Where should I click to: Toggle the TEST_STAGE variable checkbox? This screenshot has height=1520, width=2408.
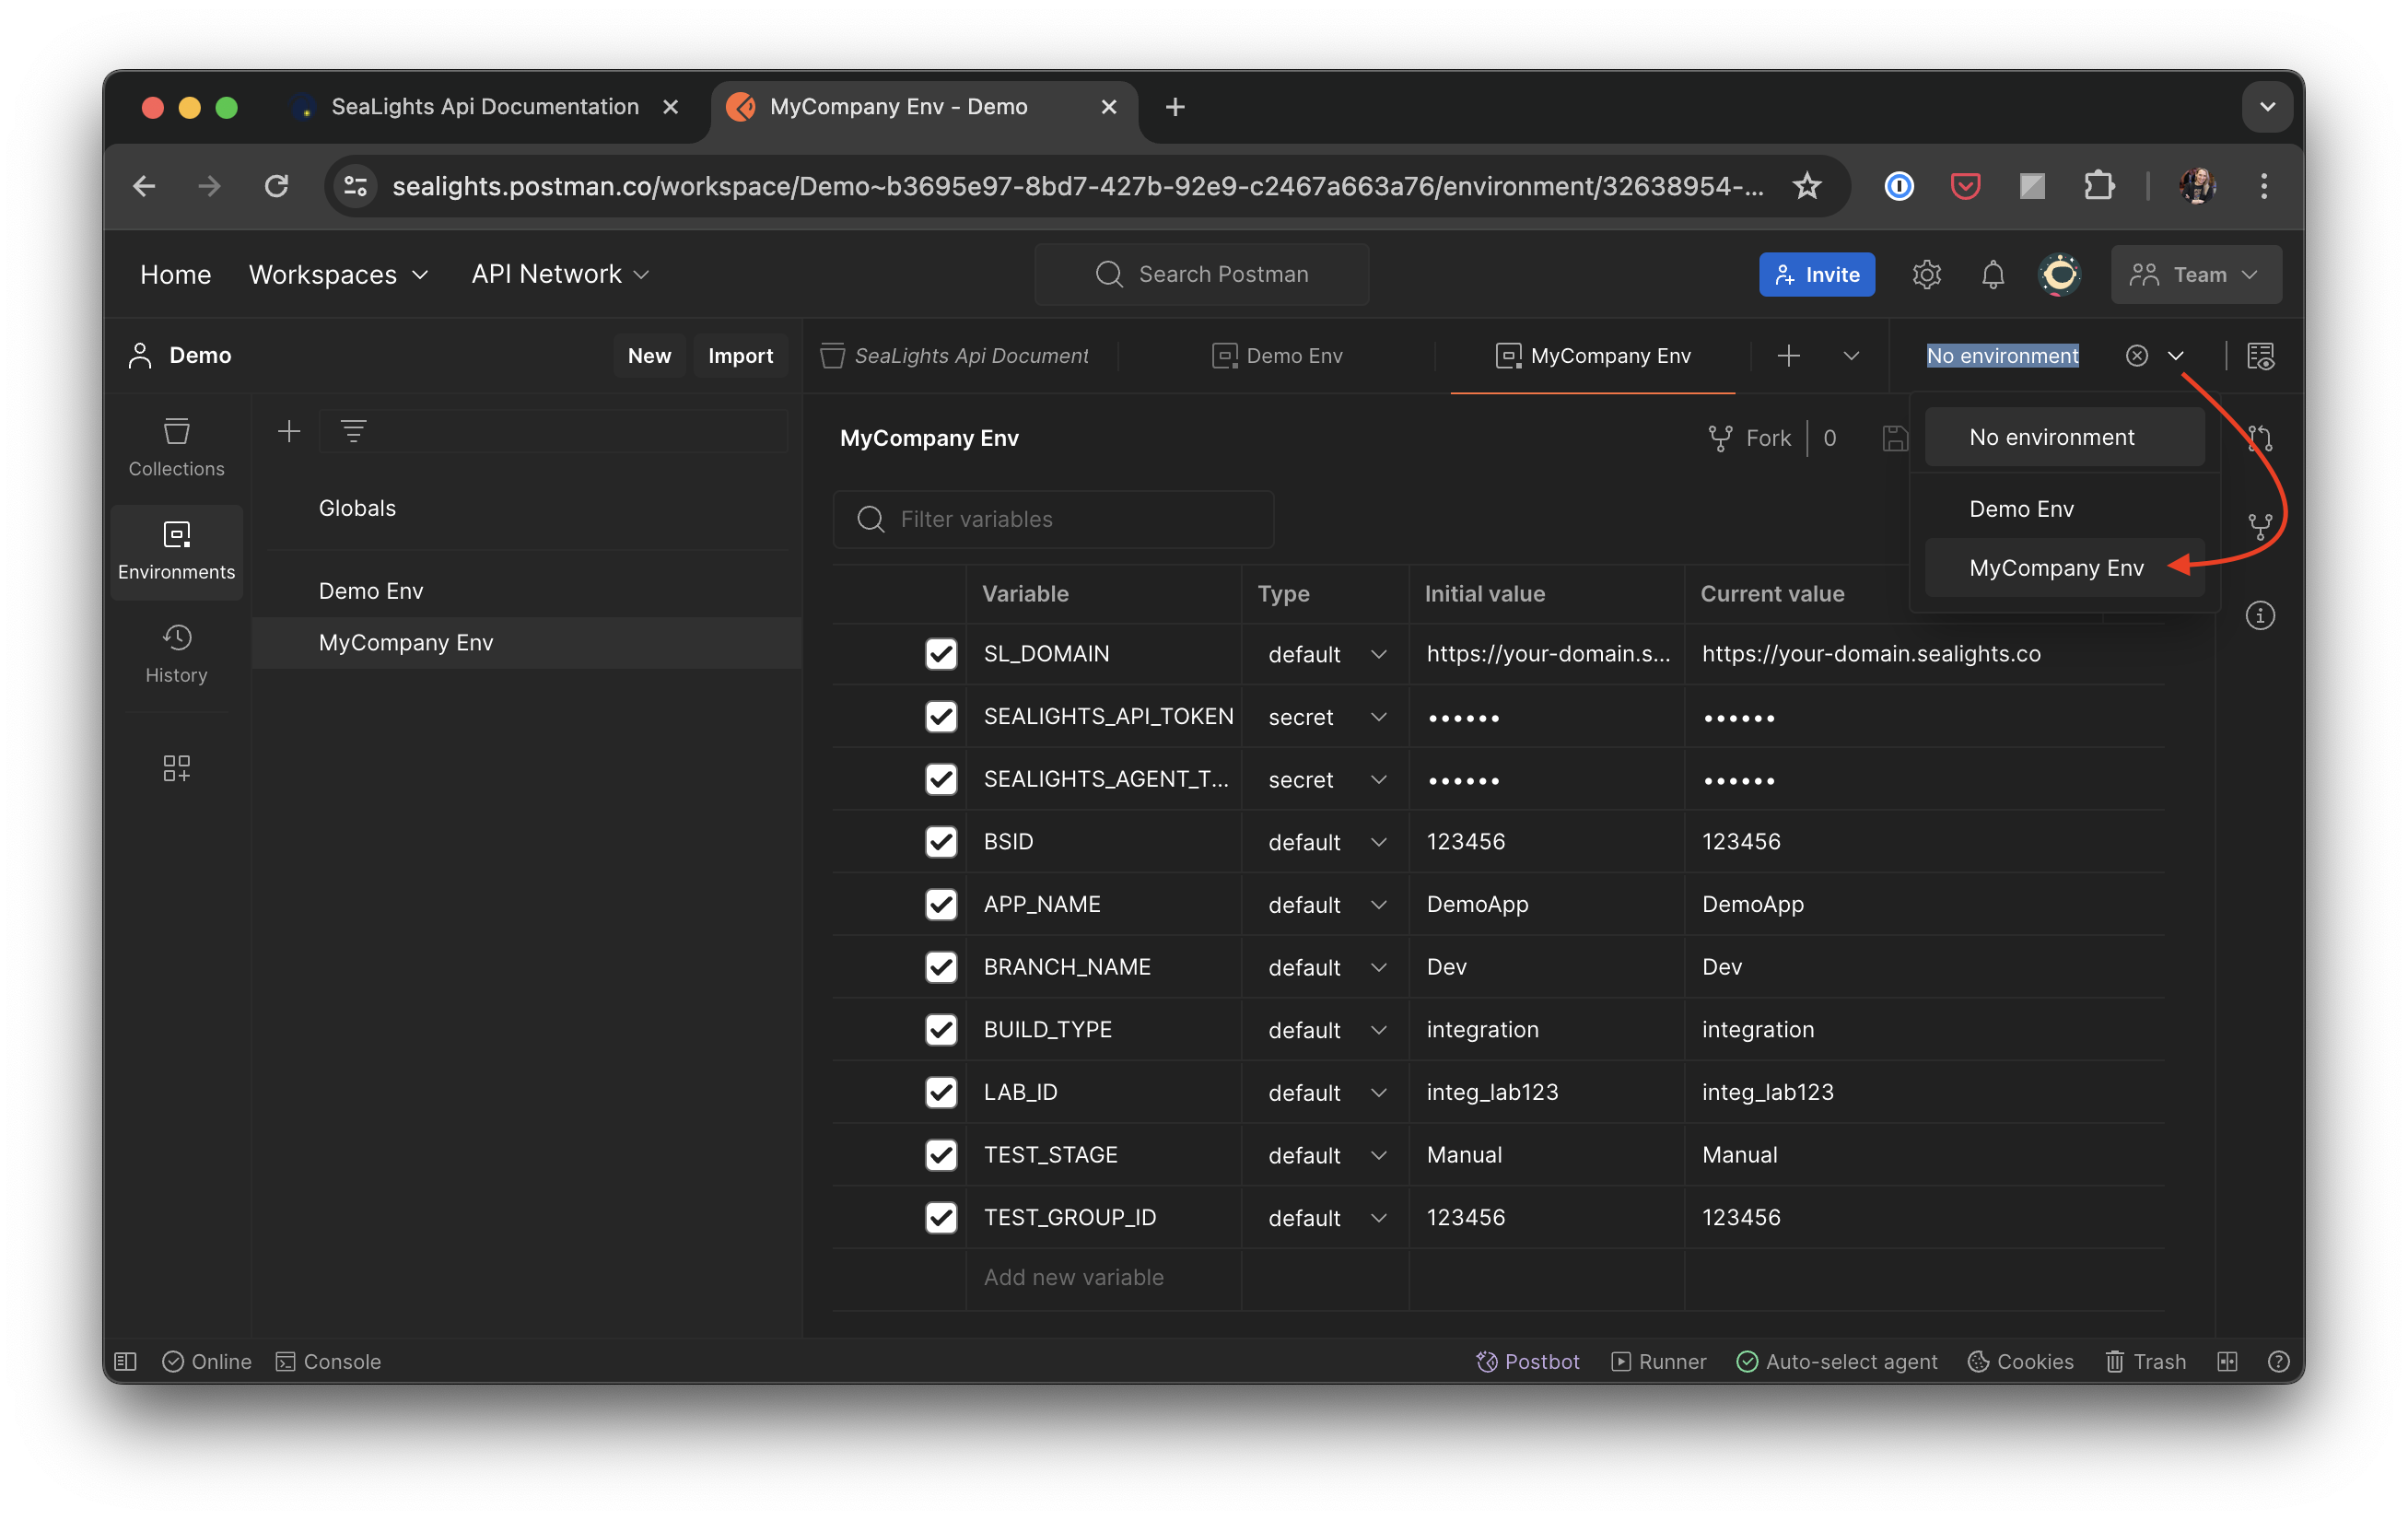tap(940, 1155)
